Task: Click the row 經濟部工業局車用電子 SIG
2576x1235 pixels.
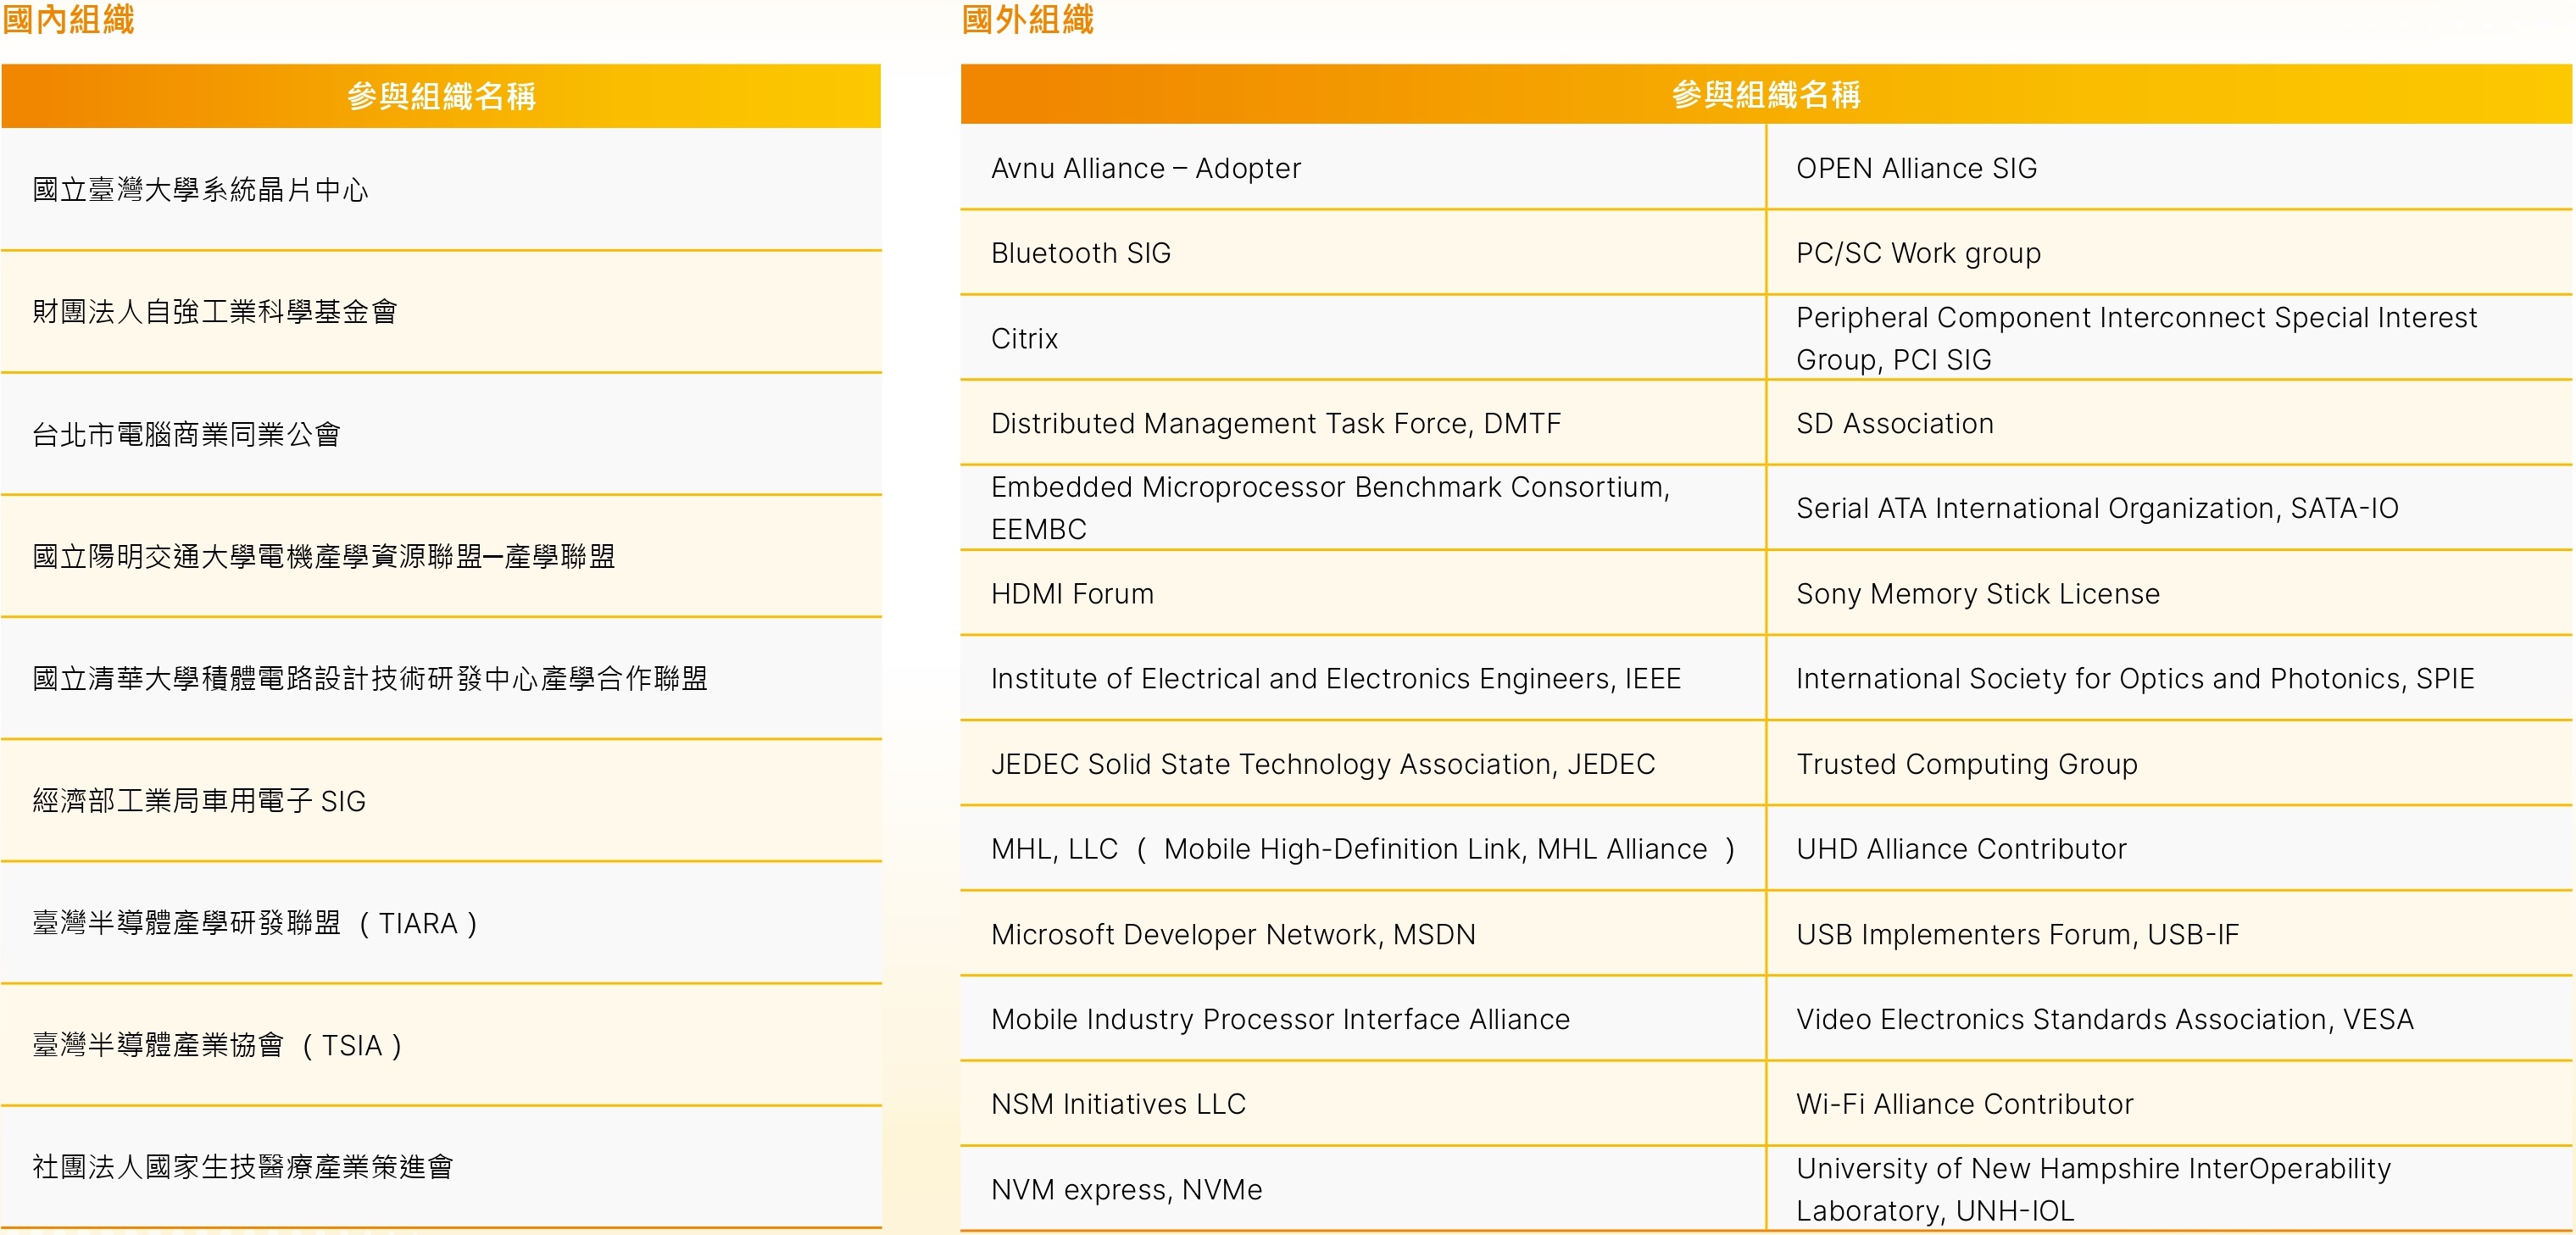Action: [x=441, y=801]
